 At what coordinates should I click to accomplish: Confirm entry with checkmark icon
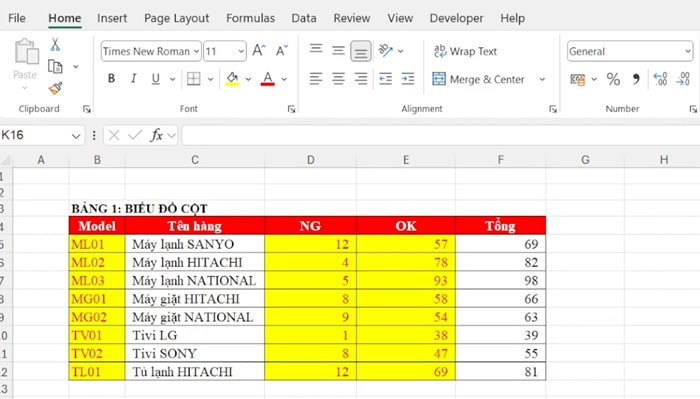[x=135, y=135]
